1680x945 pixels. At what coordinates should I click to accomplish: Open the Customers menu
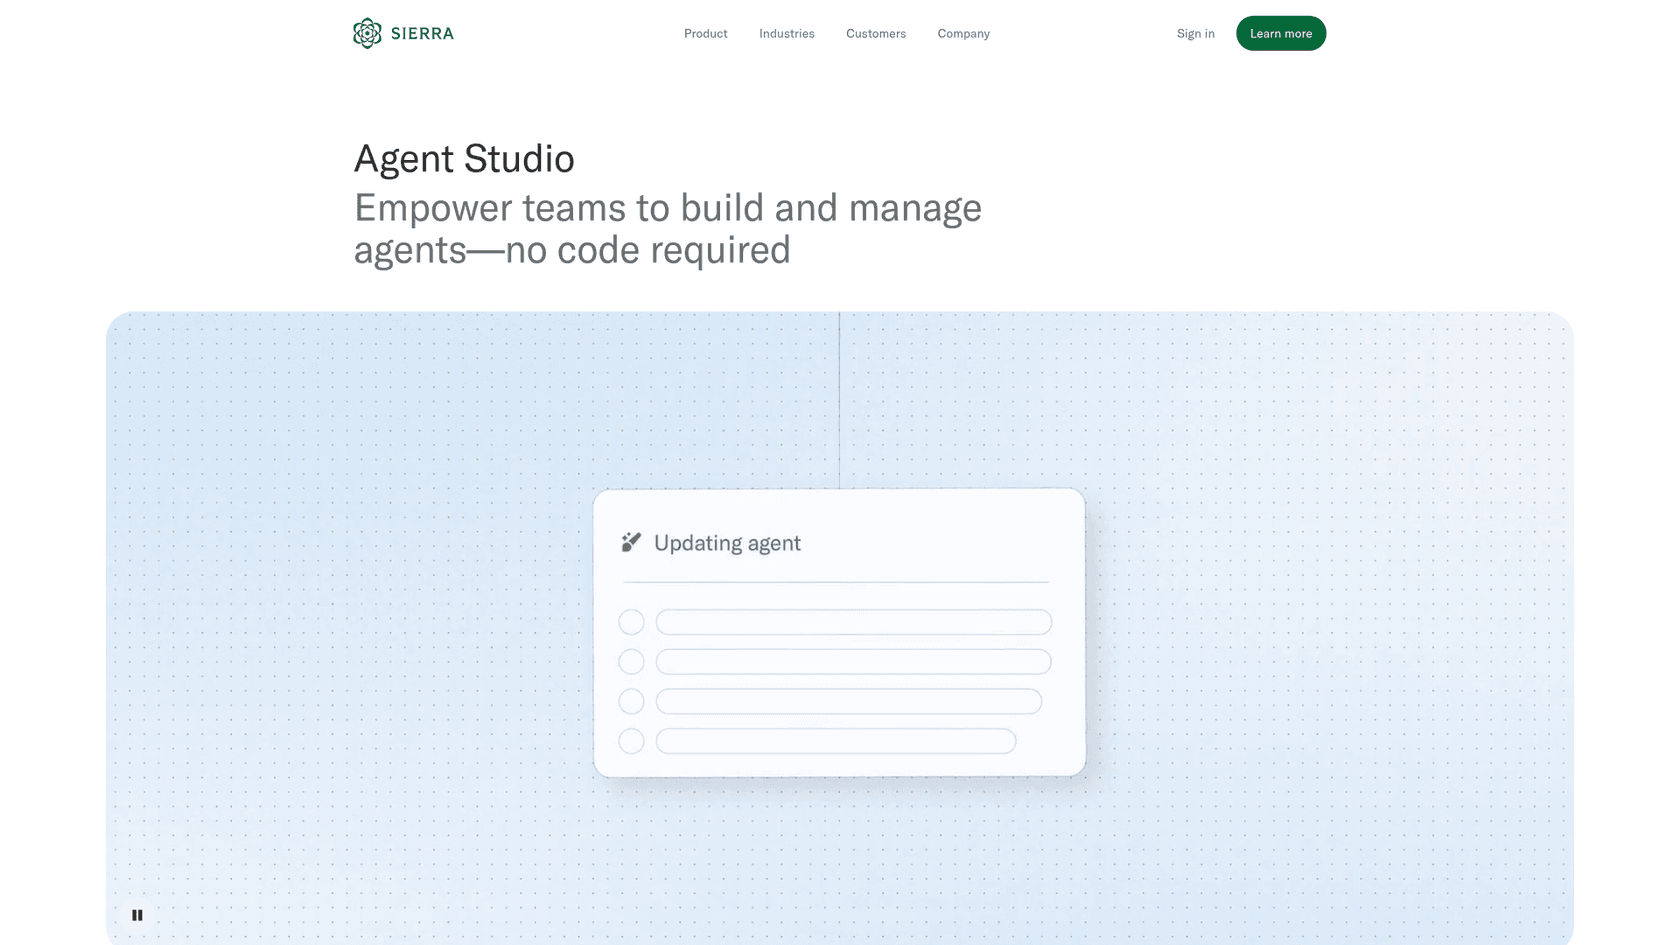tap(876, 34)
